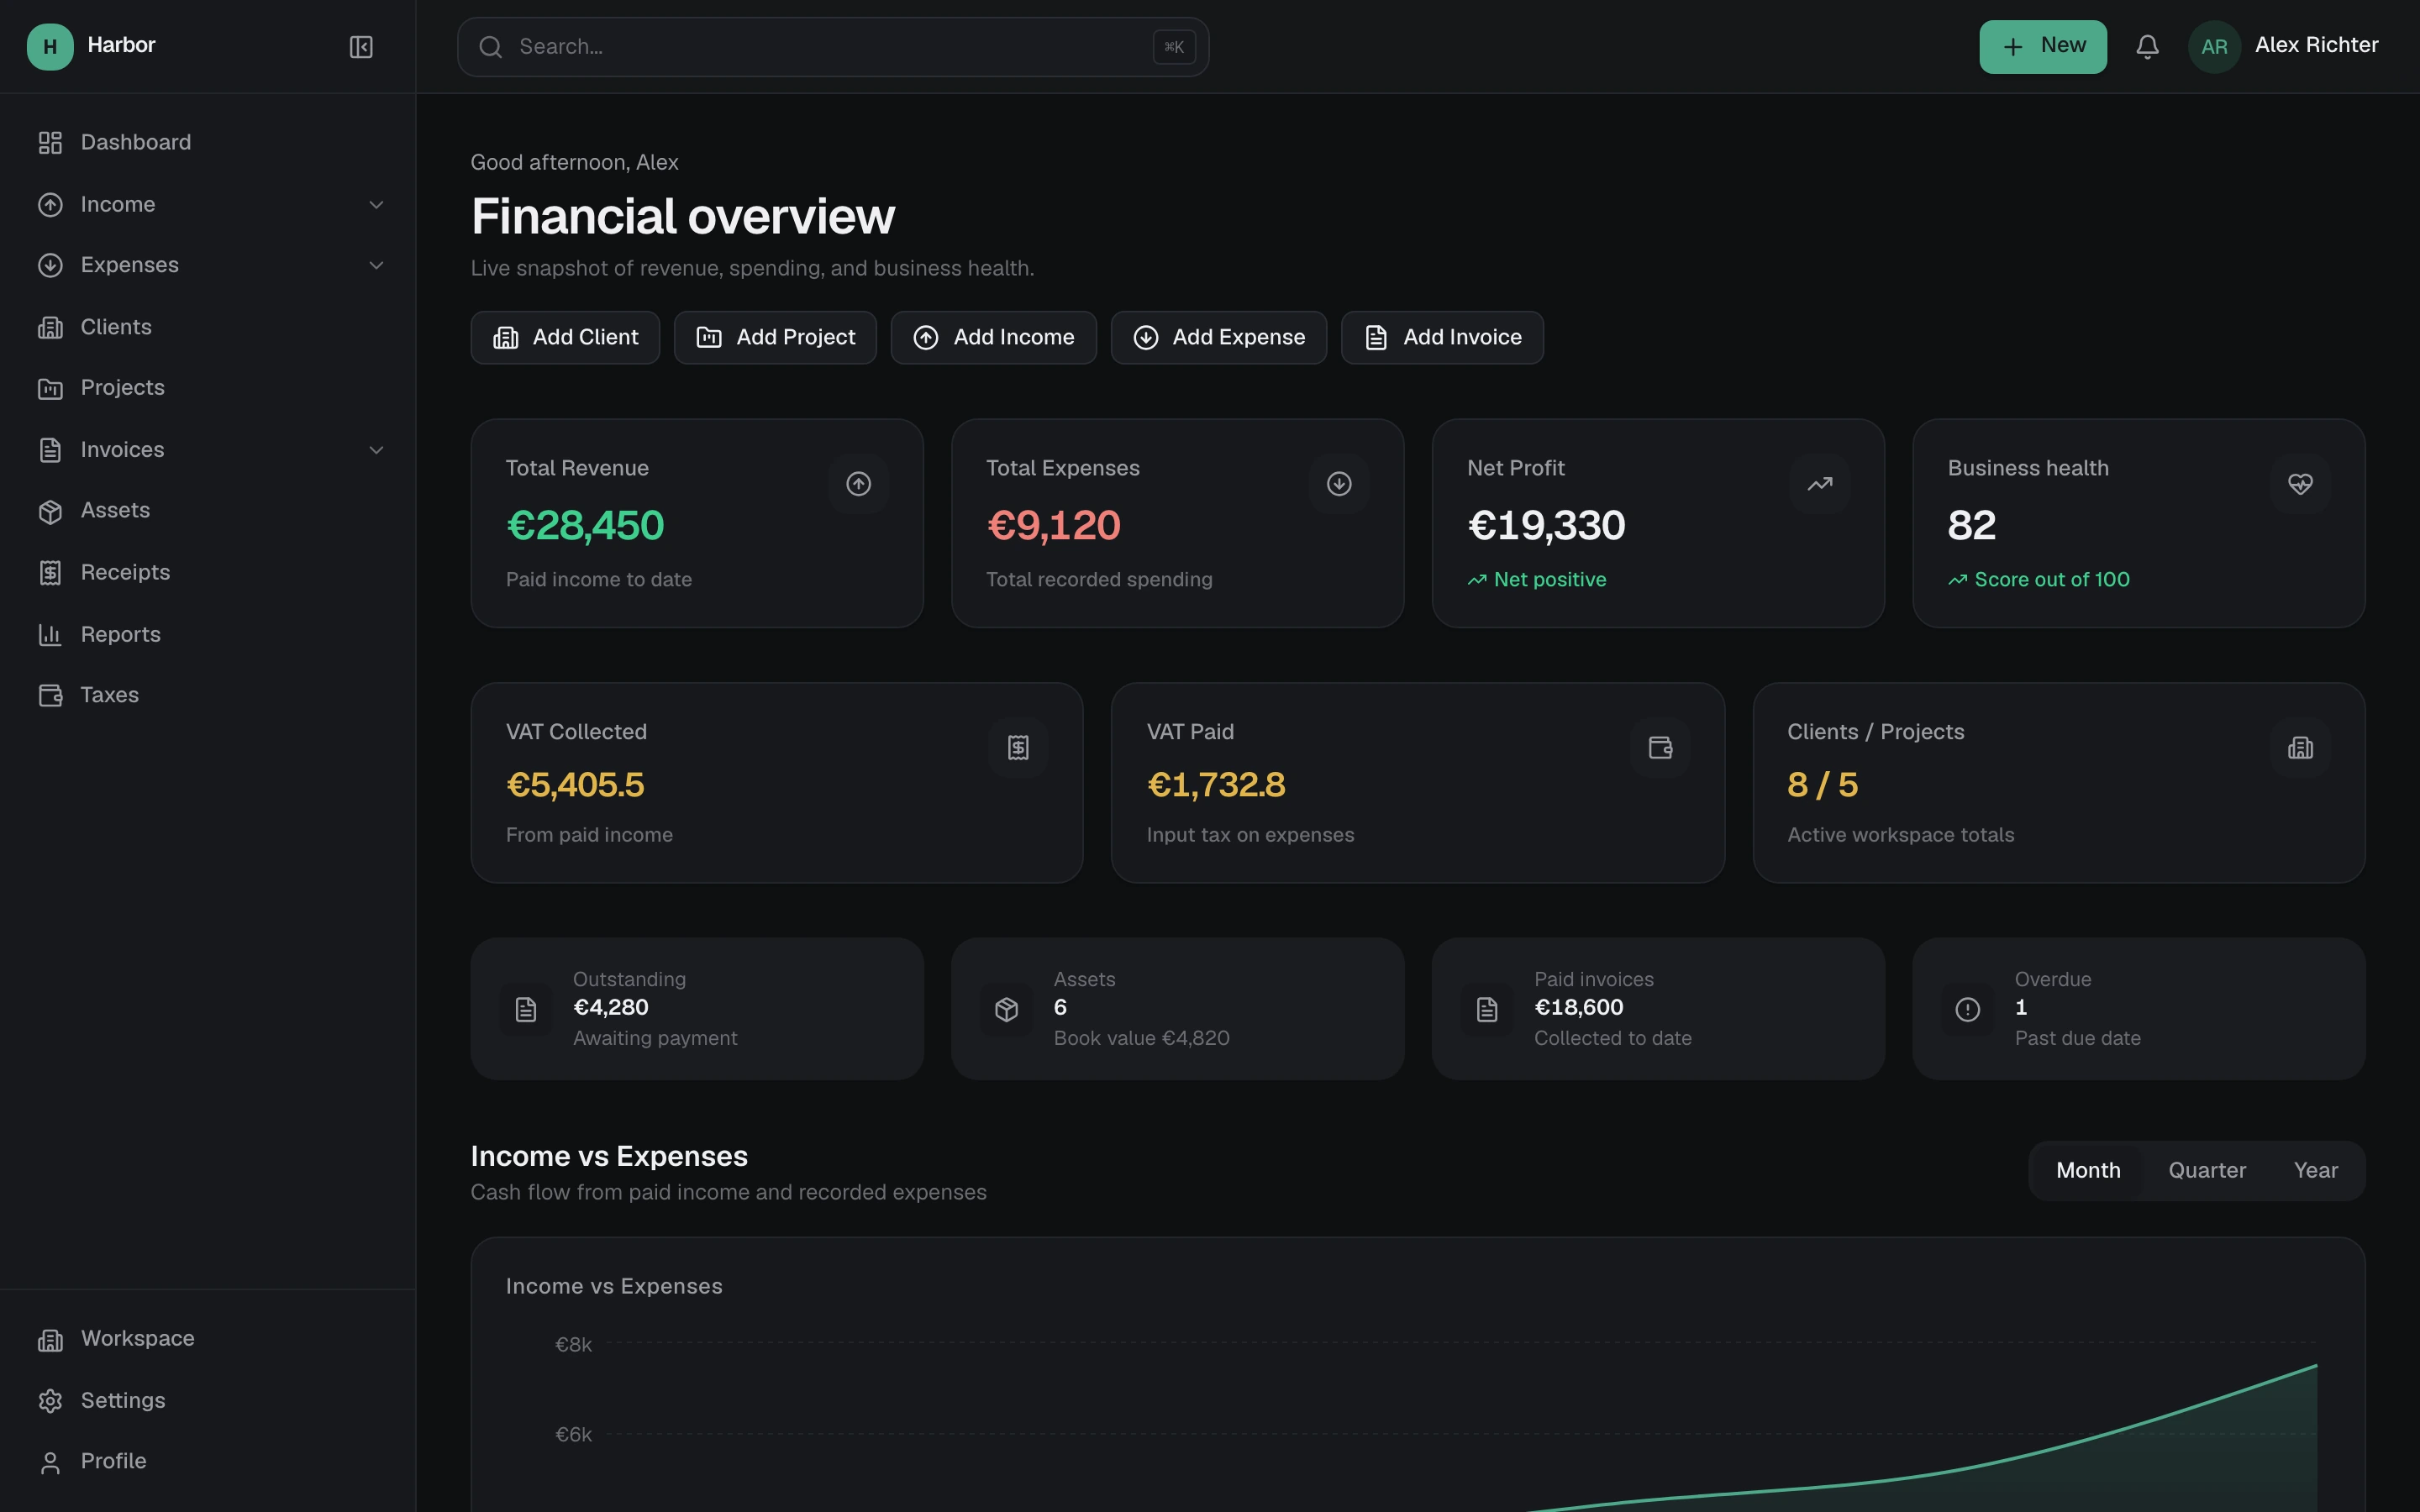Click the Add Income button

993,338
